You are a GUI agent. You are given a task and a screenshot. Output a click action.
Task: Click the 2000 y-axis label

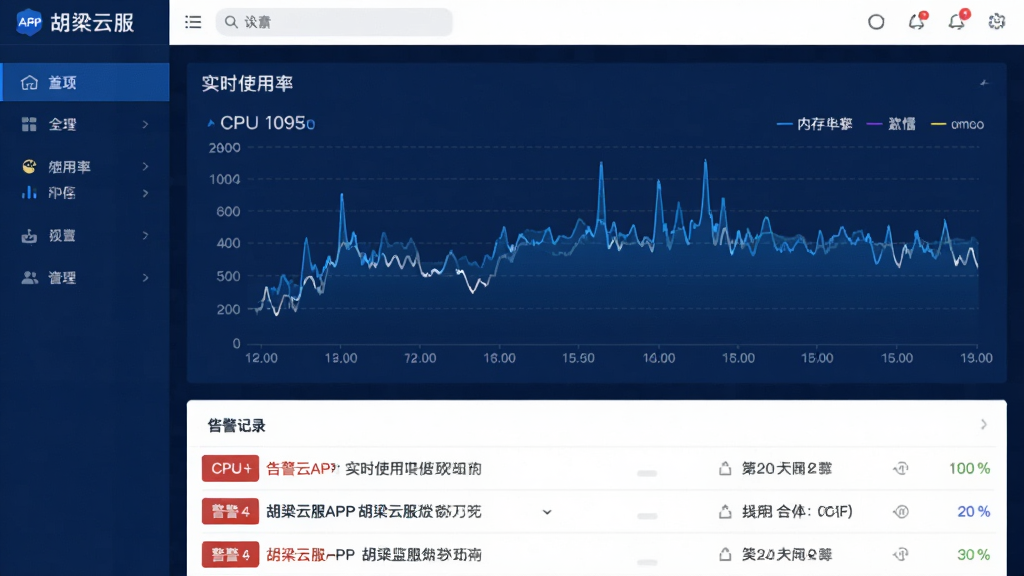tap(225, 148)
